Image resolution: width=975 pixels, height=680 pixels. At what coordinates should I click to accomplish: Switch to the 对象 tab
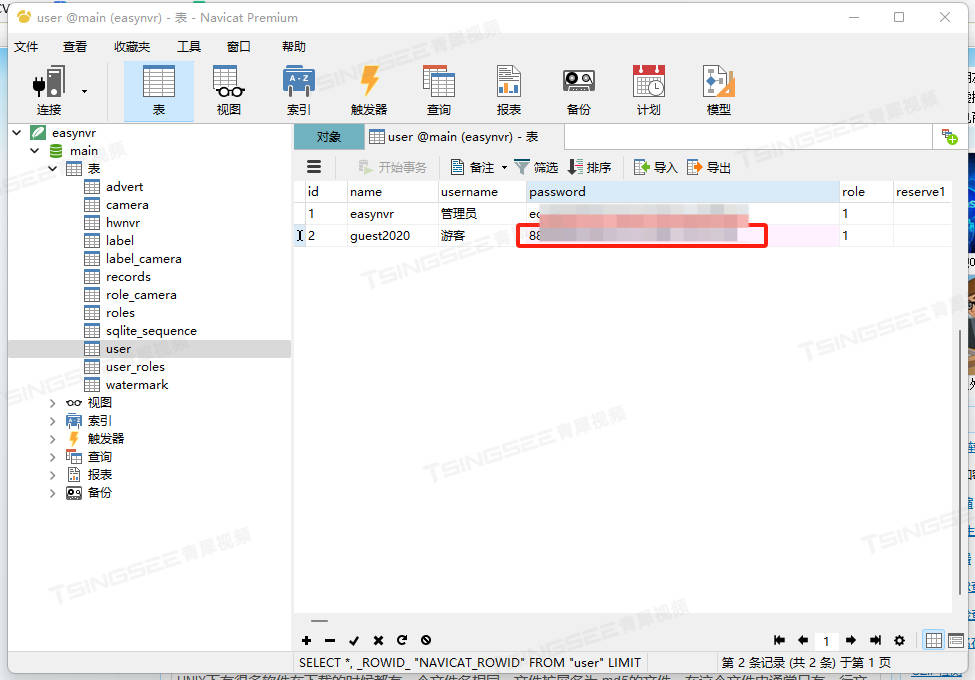click(328, 136)
